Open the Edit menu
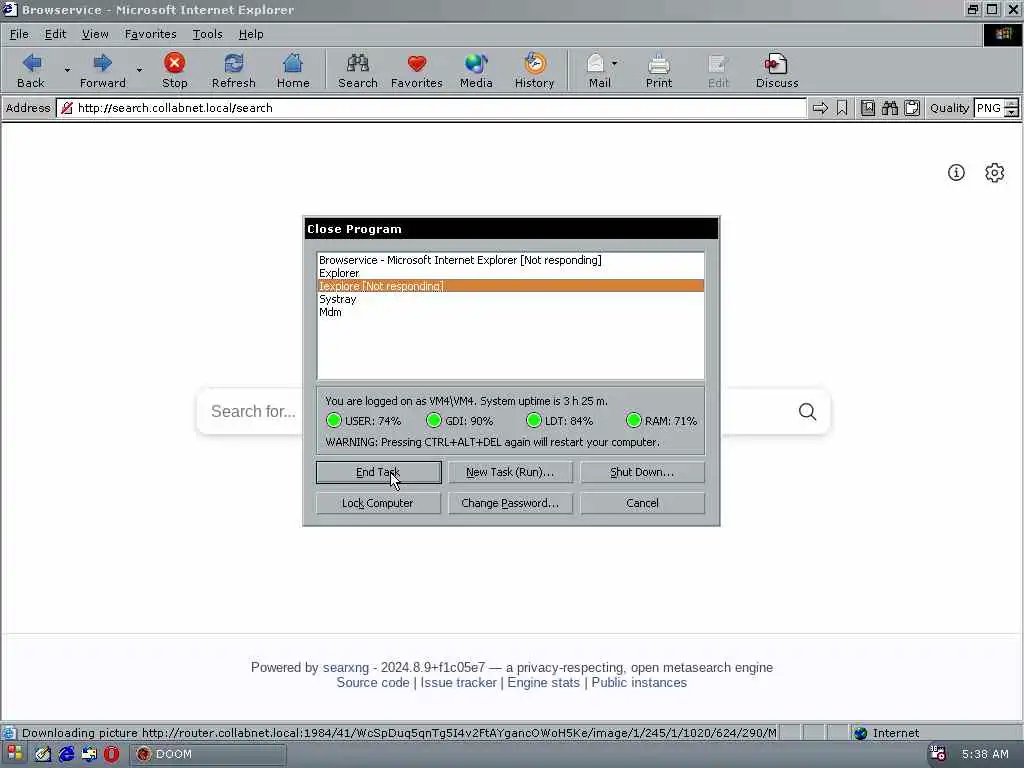 (55, 34)
